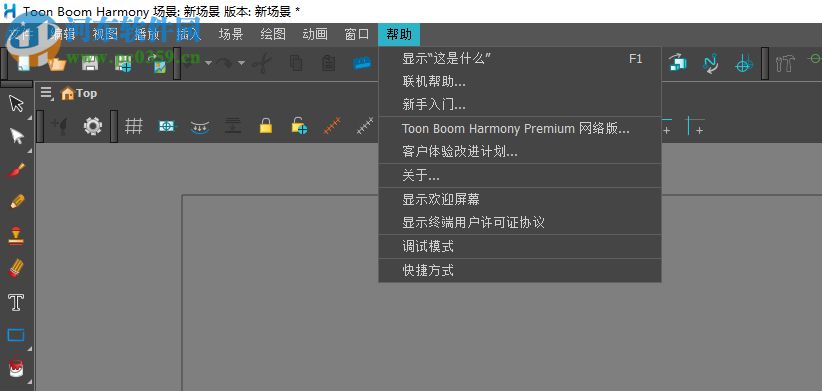The image size is (822, 391).
Task: Open the 播放 menu
Action: pyautogui.click(x=147, y=35)
